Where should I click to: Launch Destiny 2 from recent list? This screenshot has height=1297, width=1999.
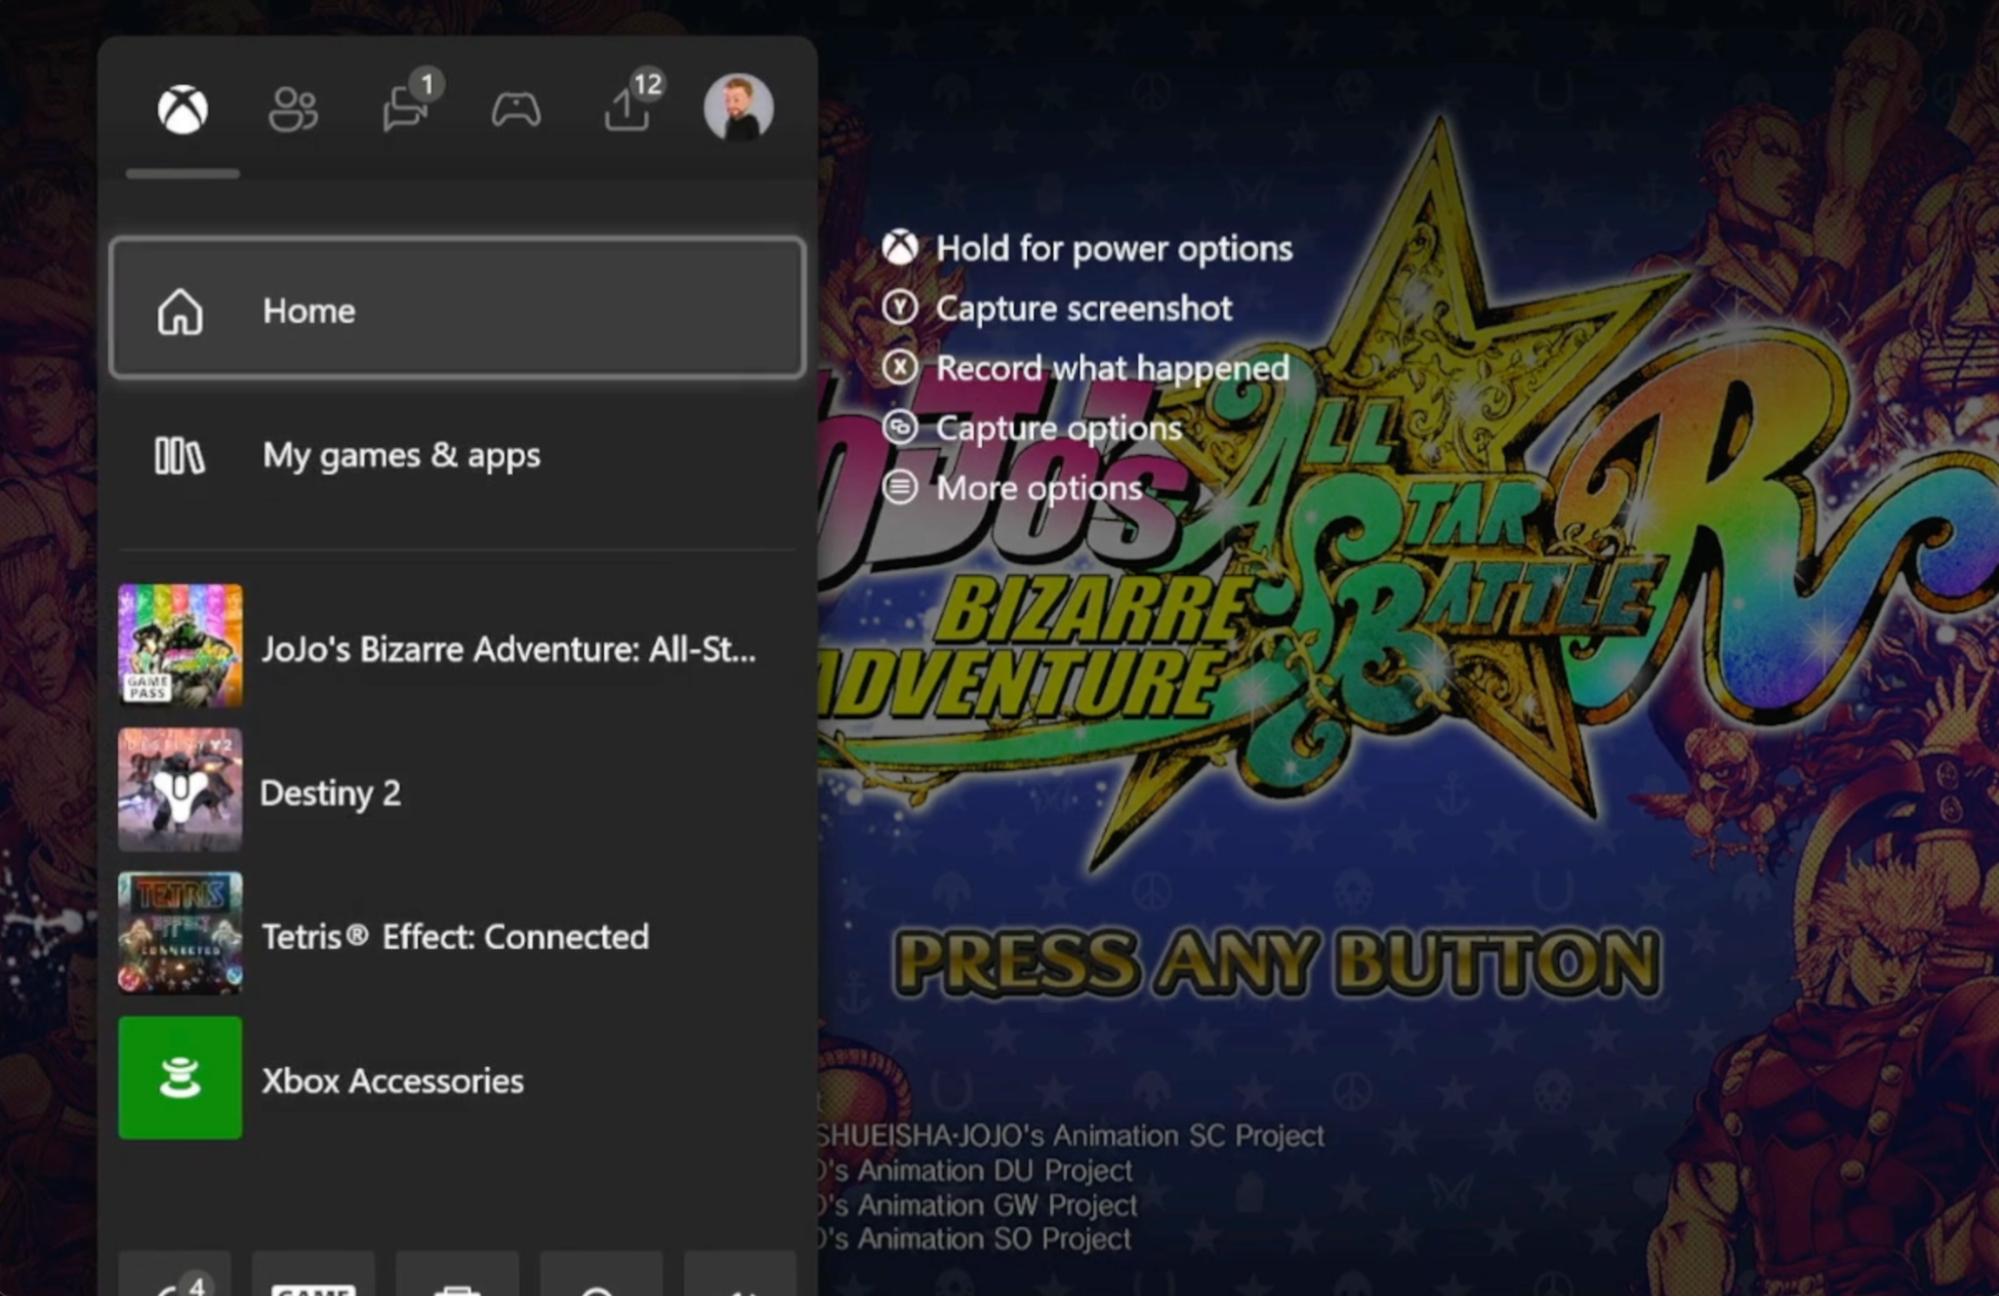point(331,793)
